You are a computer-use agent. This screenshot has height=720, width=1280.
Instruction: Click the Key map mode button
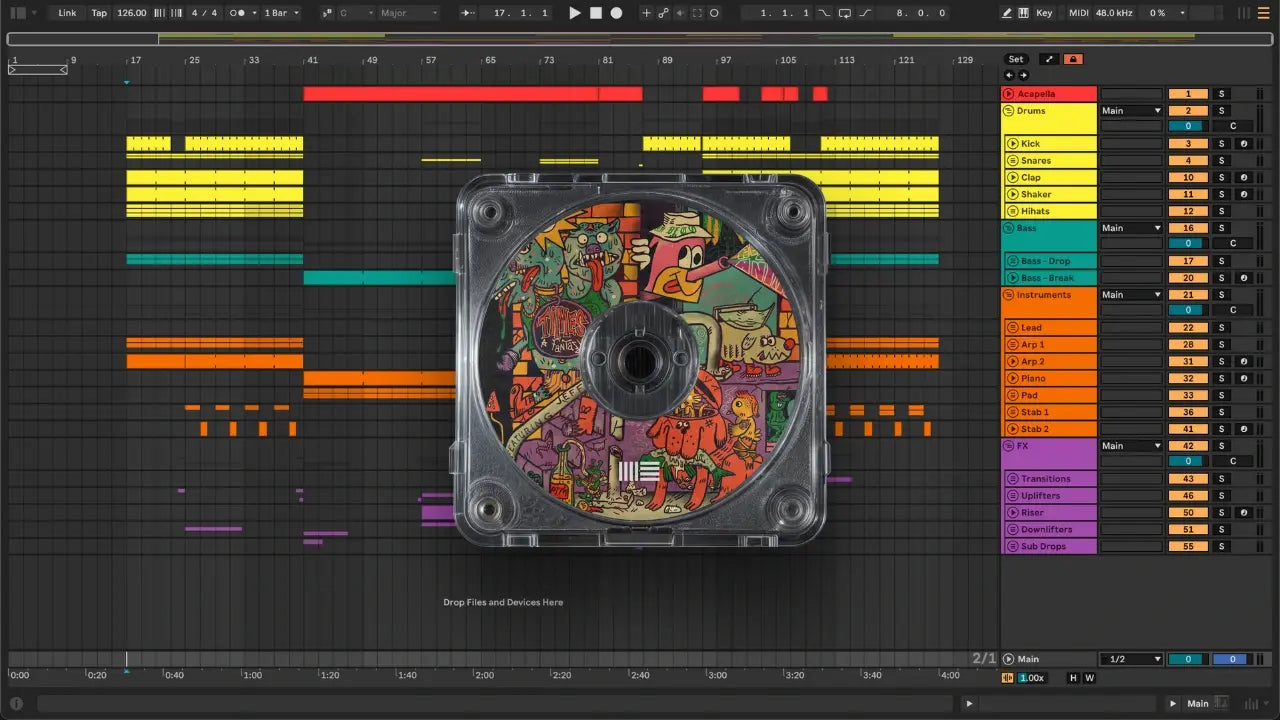point(1044,13)
